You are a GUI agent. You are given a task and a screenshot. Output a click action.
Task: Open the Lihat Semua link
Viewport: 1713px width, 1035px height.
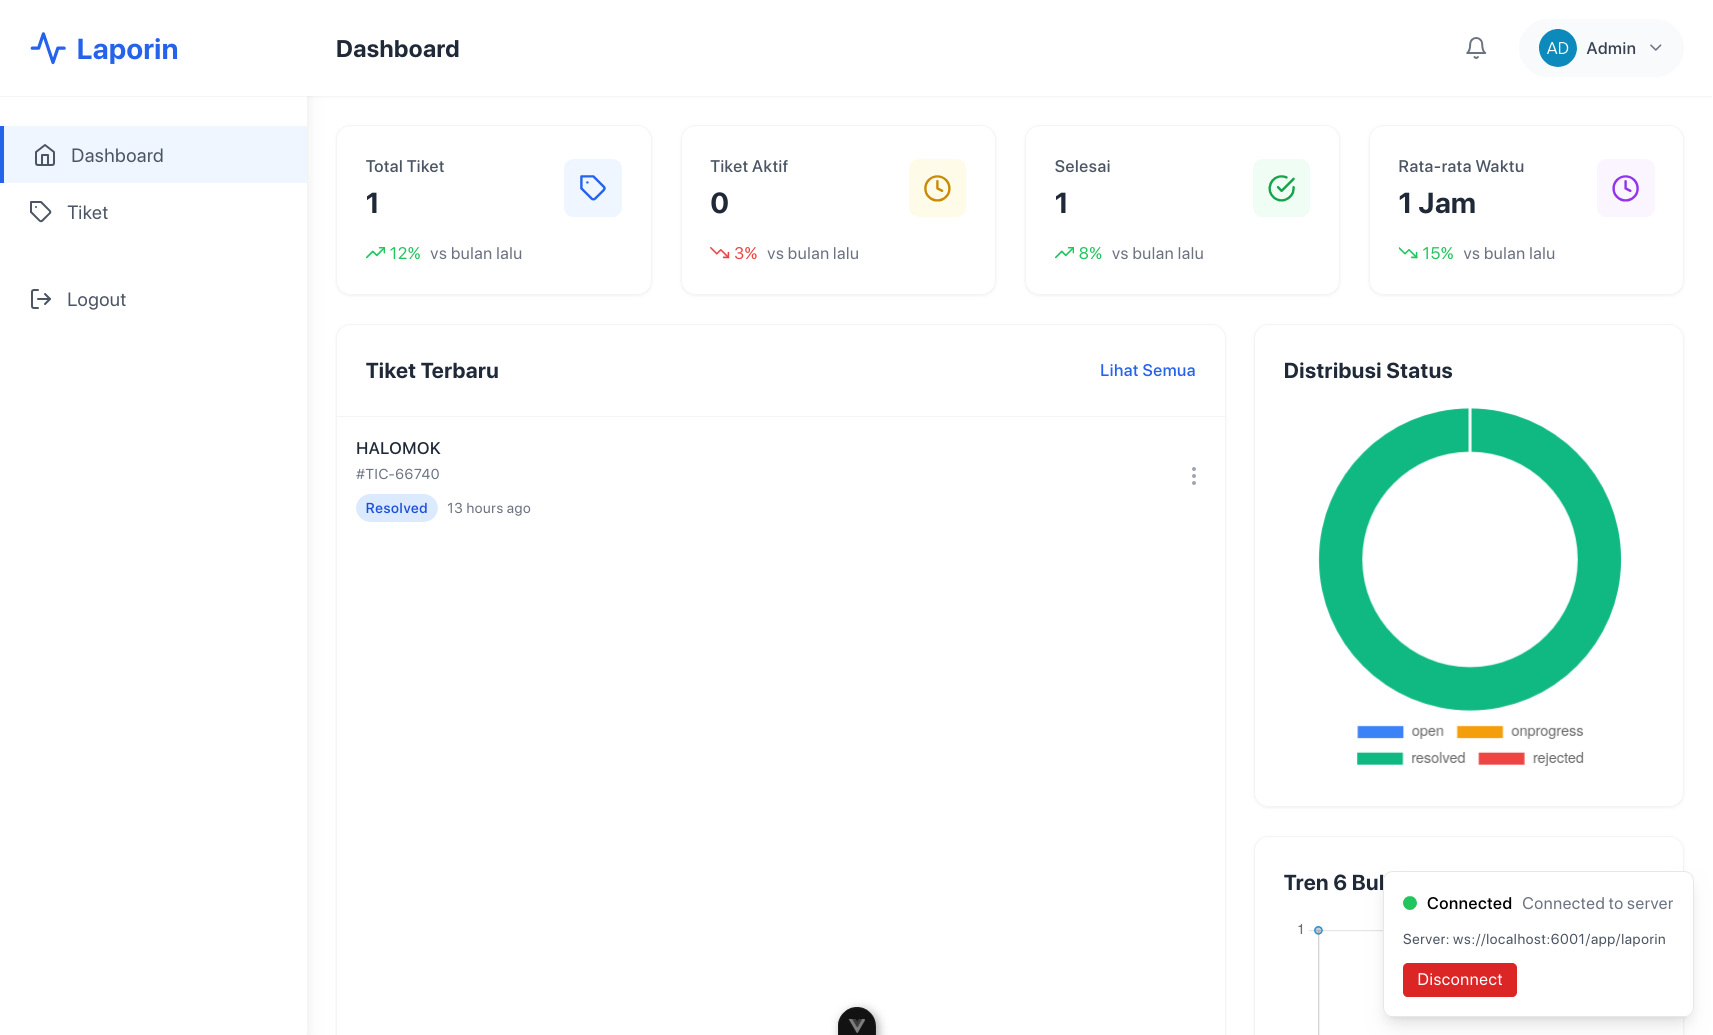click(1147, 370)
